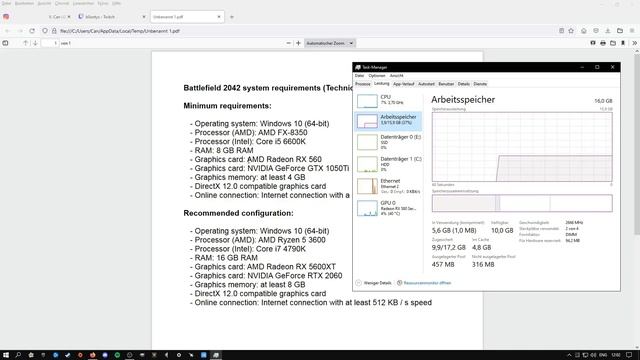This screenshot has height=360, width=640.
Task: Select Datenträger 0 (E:) entry
Action: 388,142
